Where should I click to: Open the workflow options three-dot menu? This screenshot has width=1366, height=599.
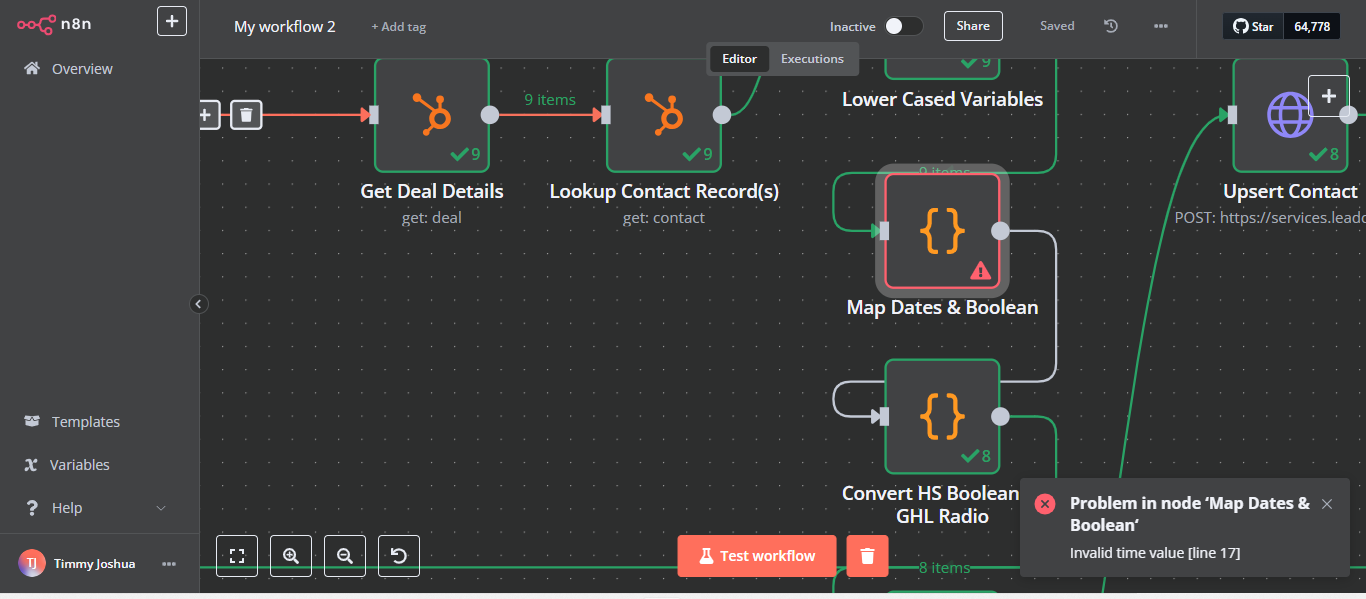(1160, 26)
